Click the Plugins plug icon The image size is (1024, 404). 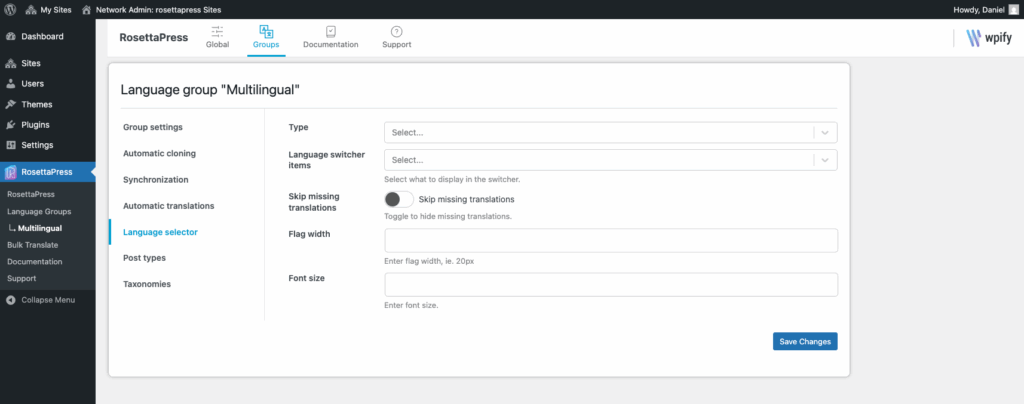click(10, 125)
